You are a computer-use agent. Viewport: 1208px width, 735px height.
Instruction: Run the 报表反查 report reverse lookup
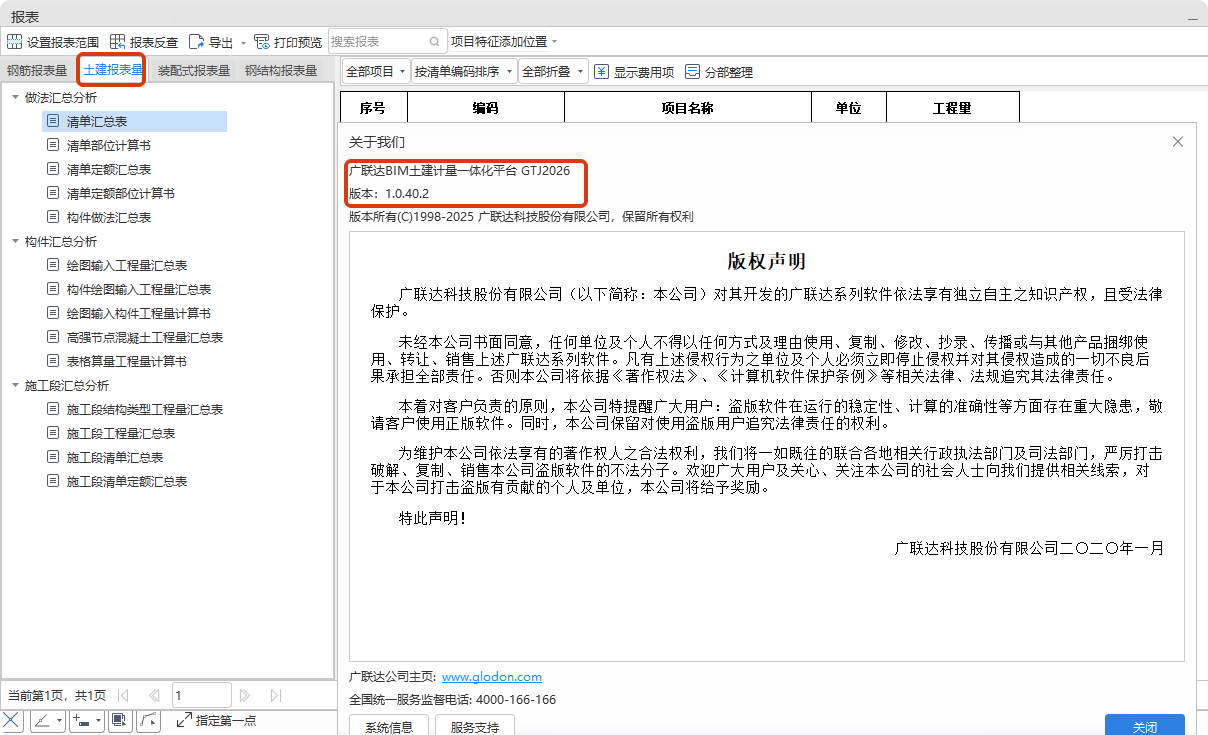[144, 42]
